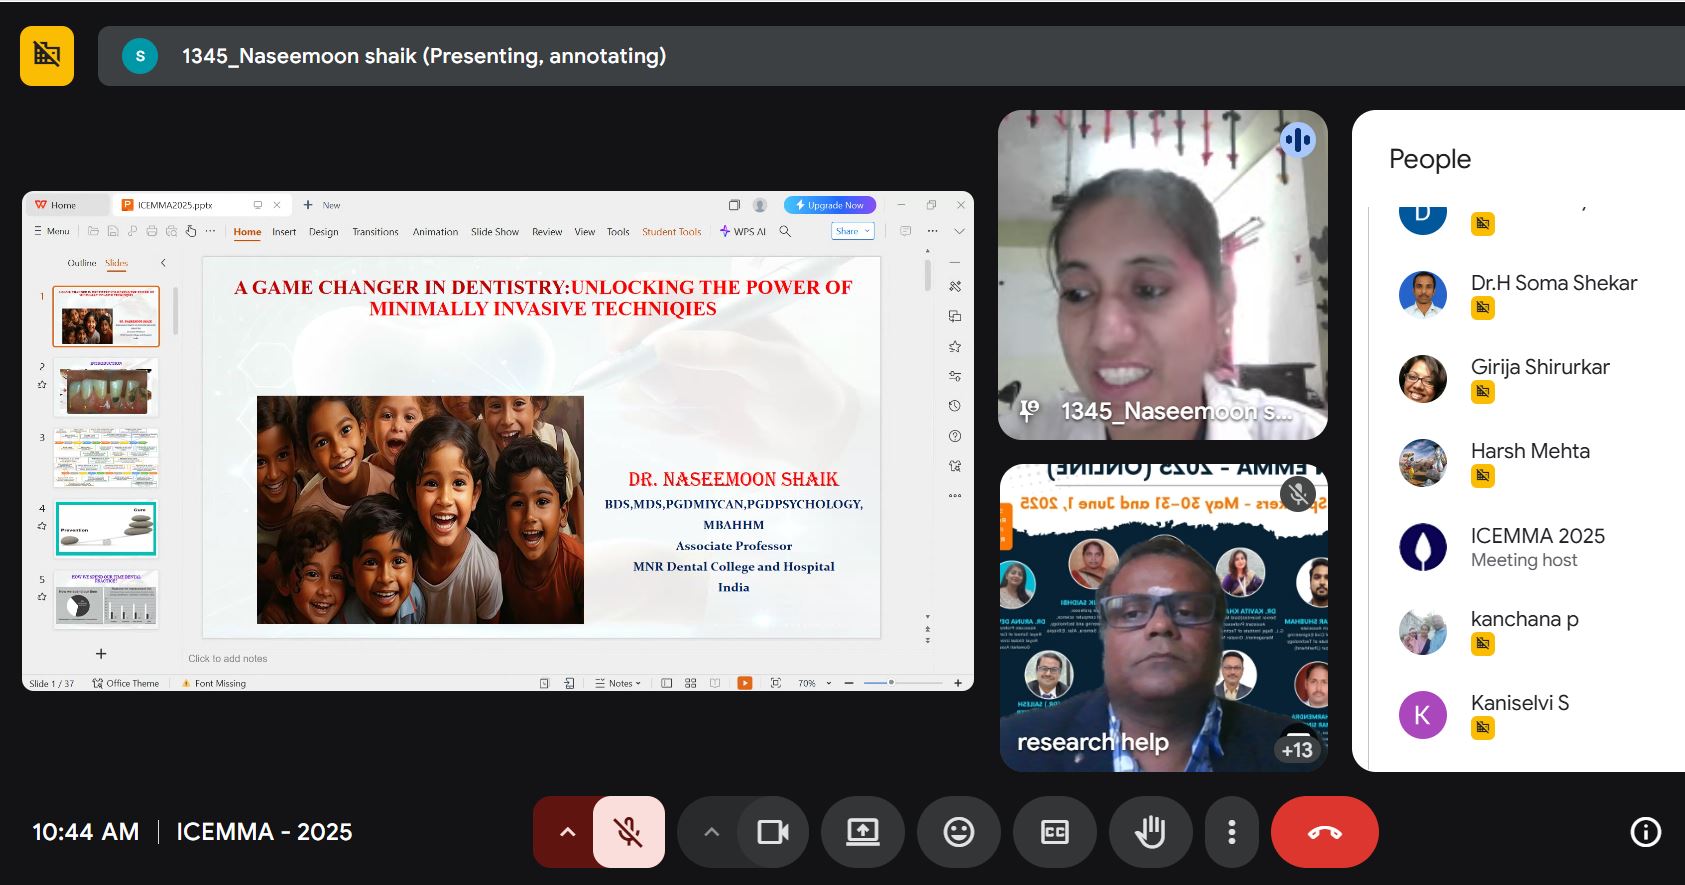Click the present screen (share) button
This screenshot has height=885, width=1685.
coord(863,832)
